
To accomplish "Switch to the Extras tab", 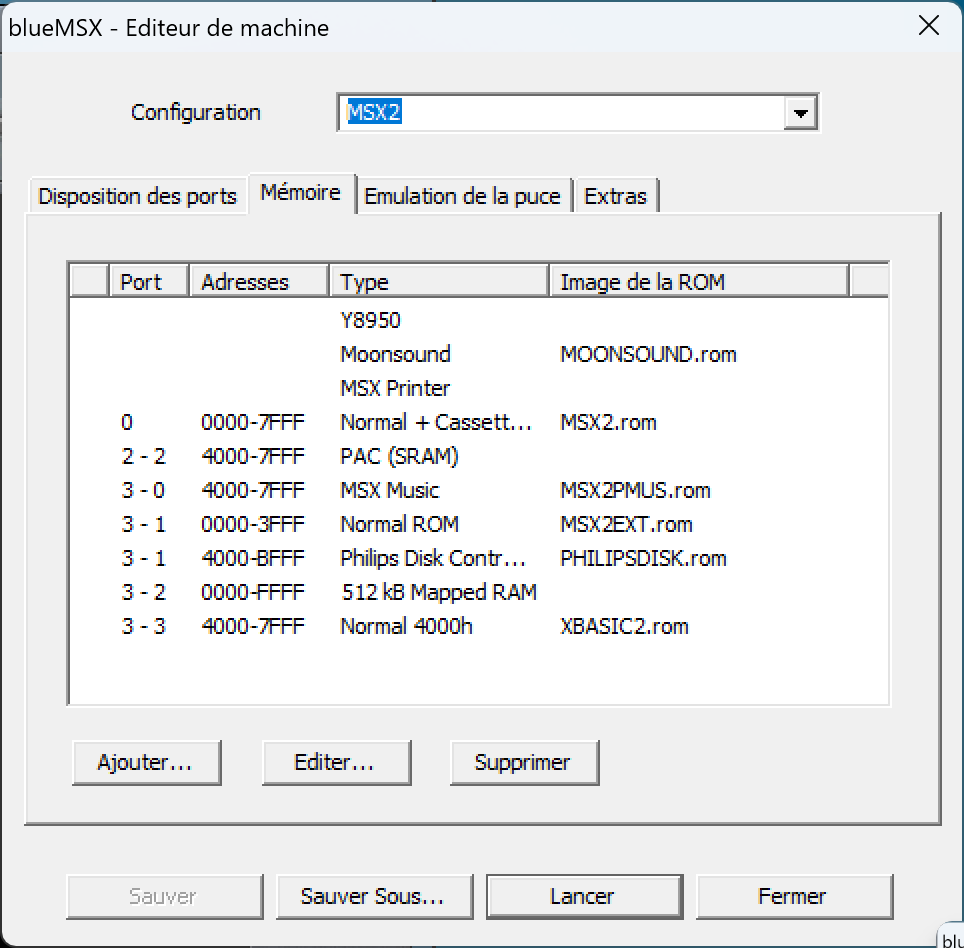I will pos(615,196).
